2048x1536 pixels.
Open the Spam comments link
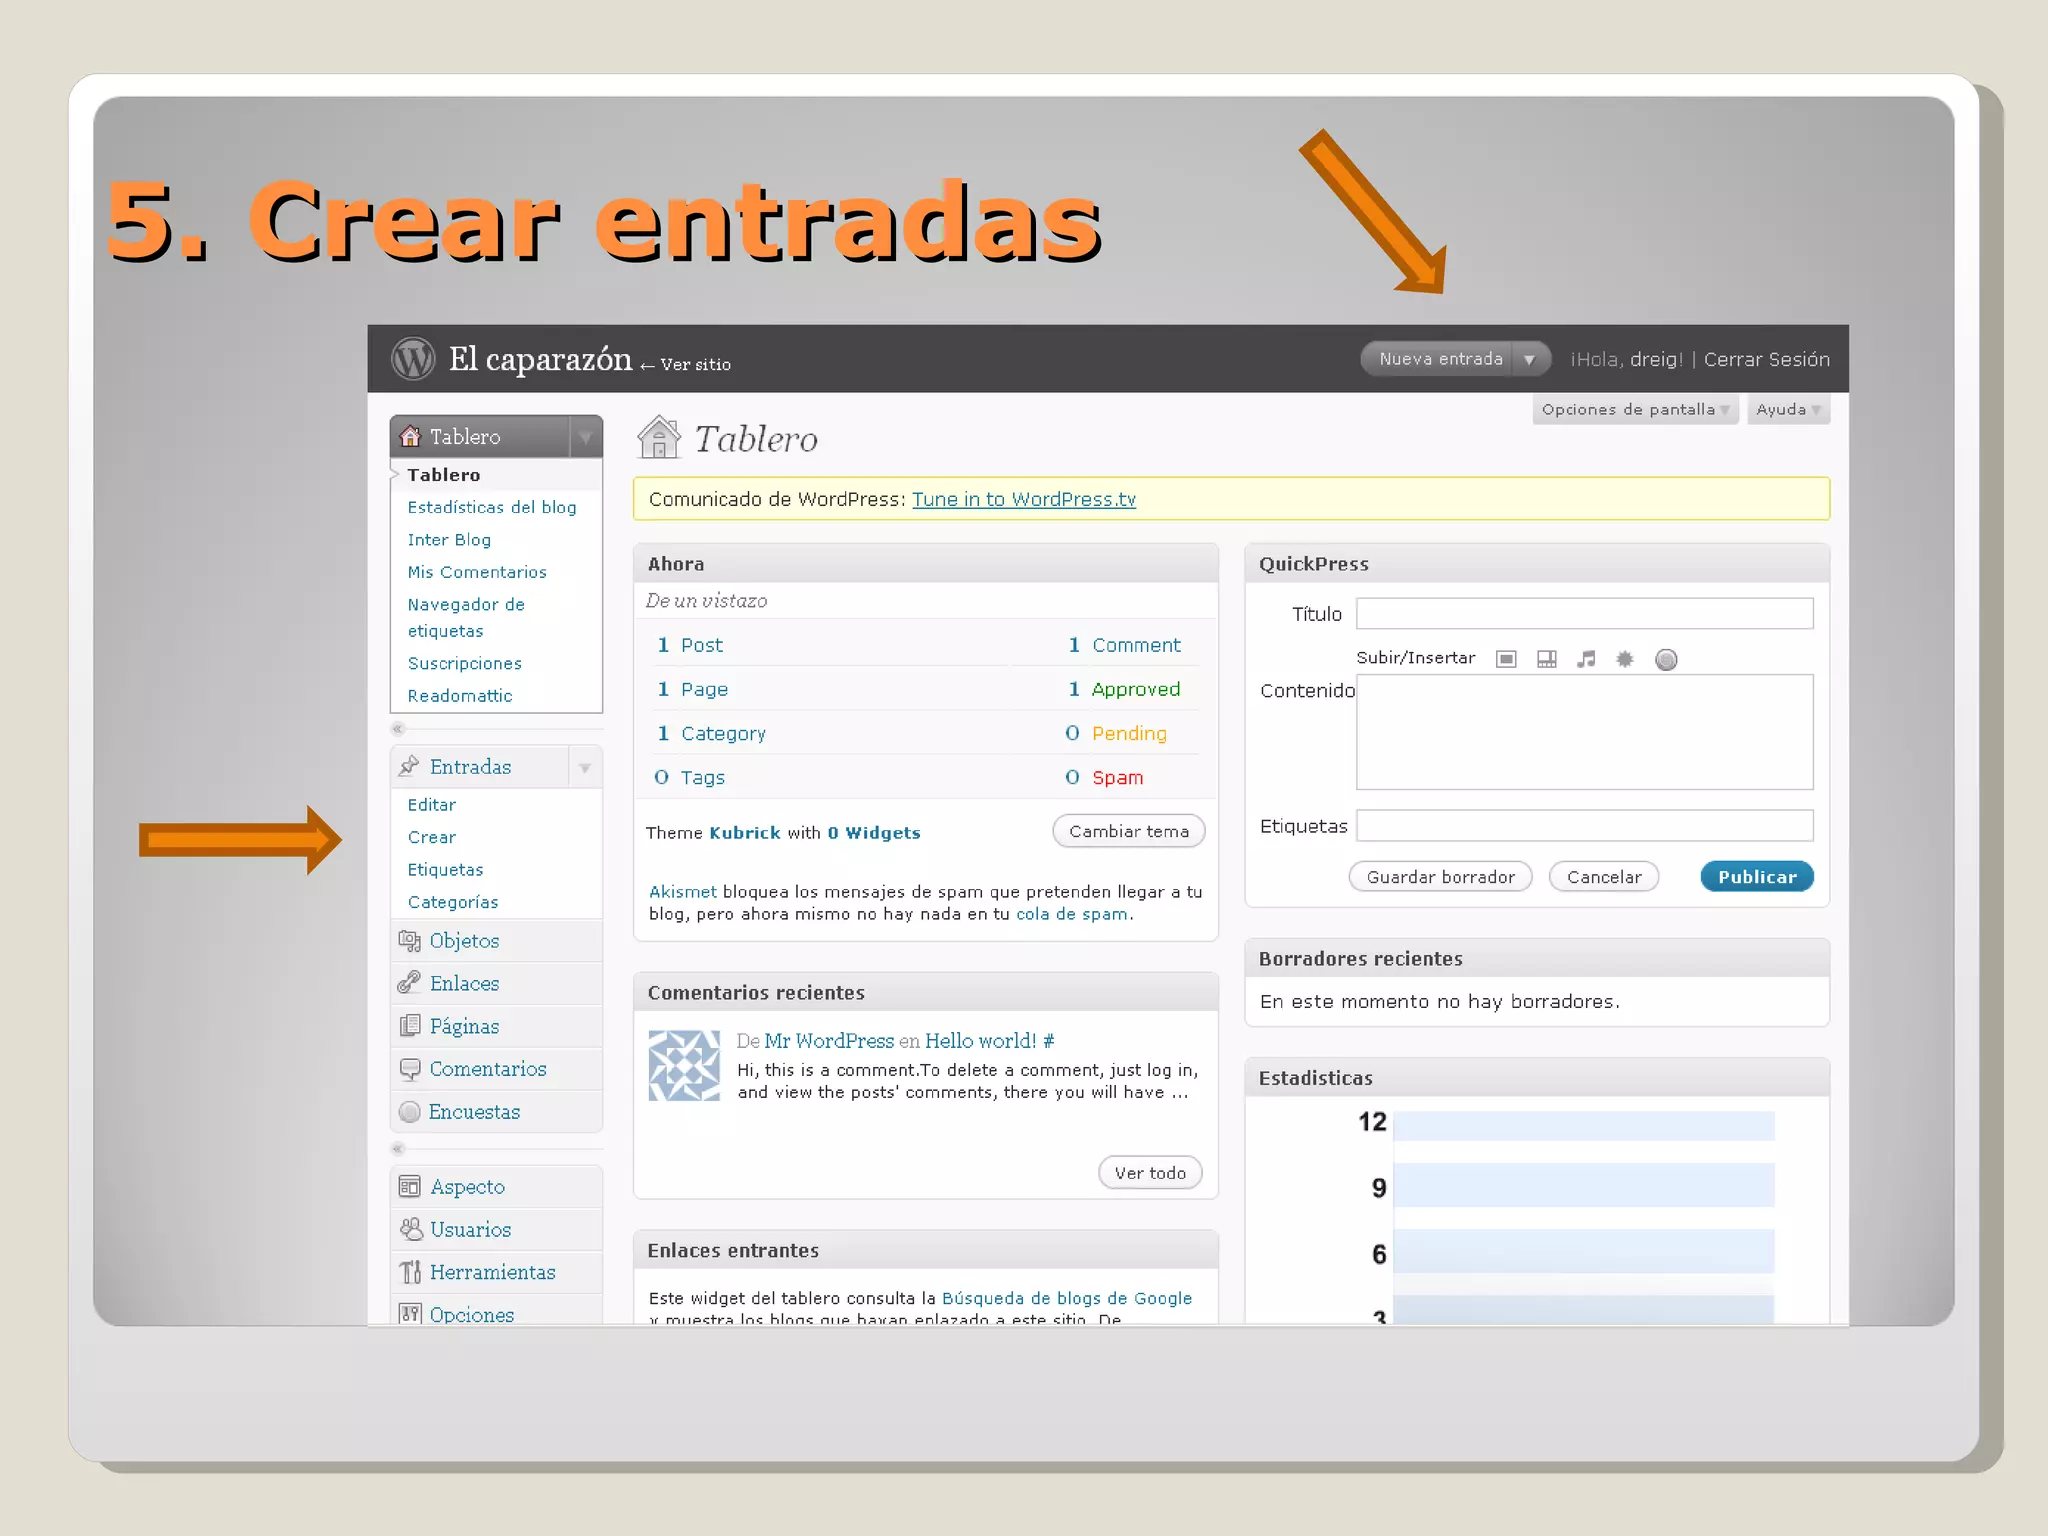click(x=1117, y=777)
